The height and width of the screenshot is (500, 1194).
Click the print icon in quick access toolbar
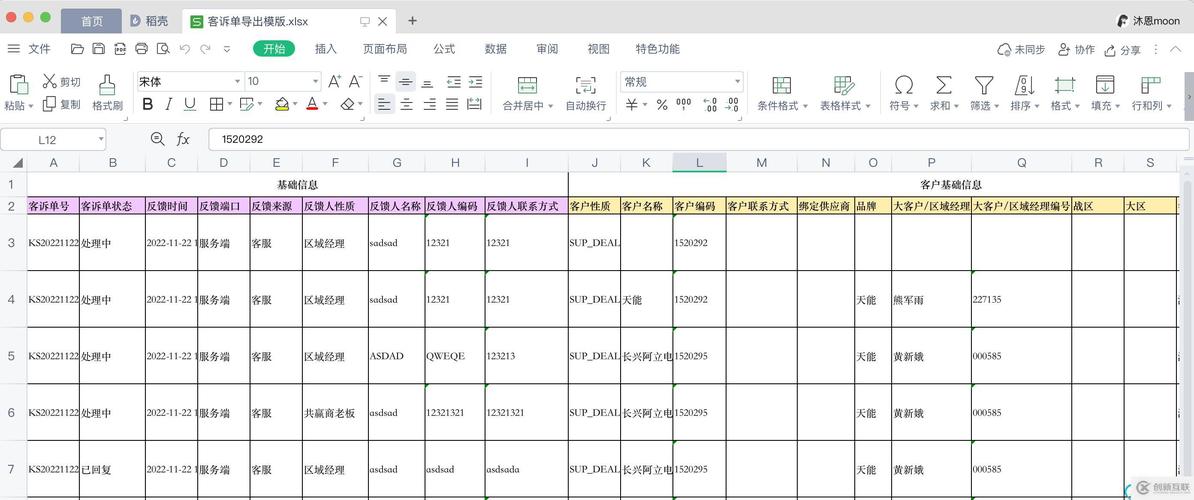pos(141,49)
